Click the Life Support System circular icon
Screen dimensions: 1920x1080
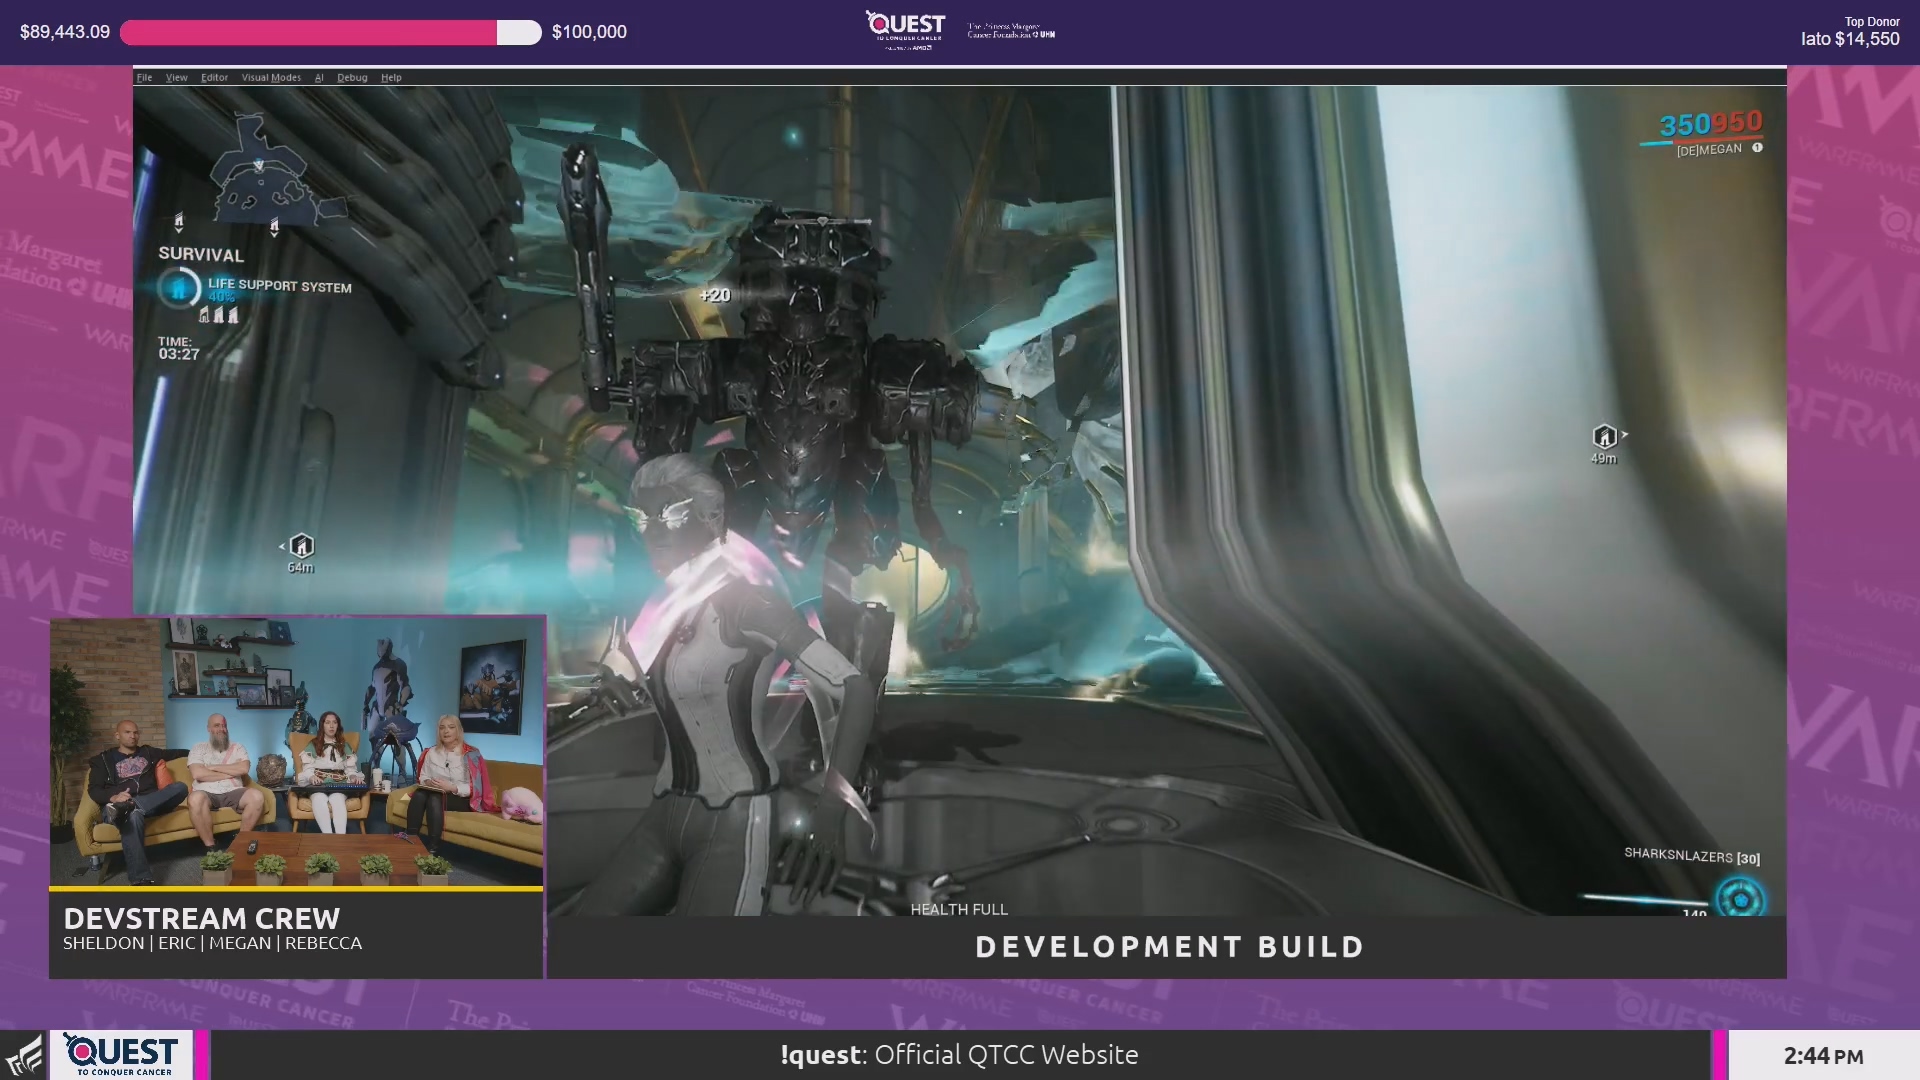pyautogui.click(x=178, y=288)
